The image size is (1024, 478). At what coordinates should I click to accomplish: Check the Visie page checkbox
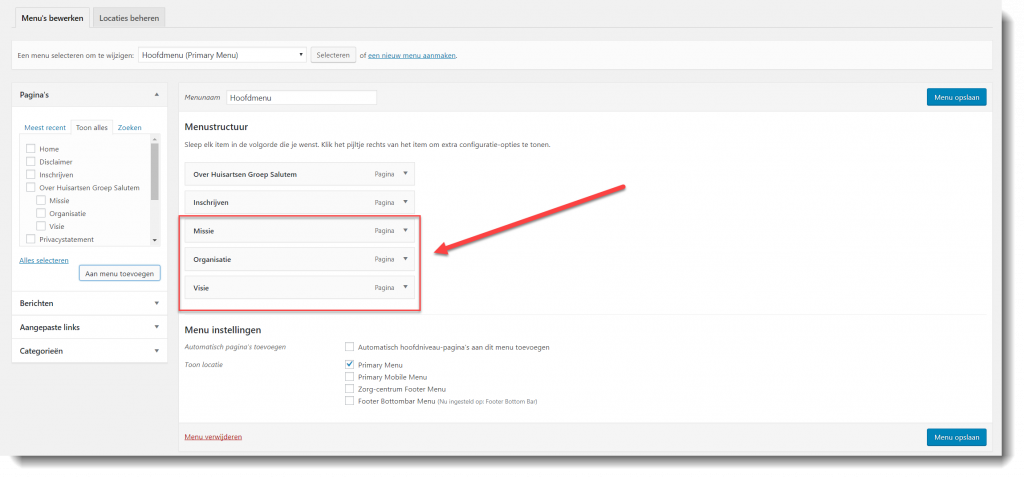click(40, 226)
